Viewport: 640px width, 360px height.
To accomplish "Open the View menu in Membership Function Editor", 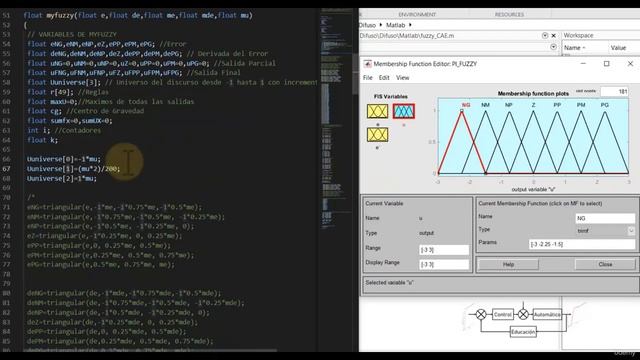I will (402, 78).
